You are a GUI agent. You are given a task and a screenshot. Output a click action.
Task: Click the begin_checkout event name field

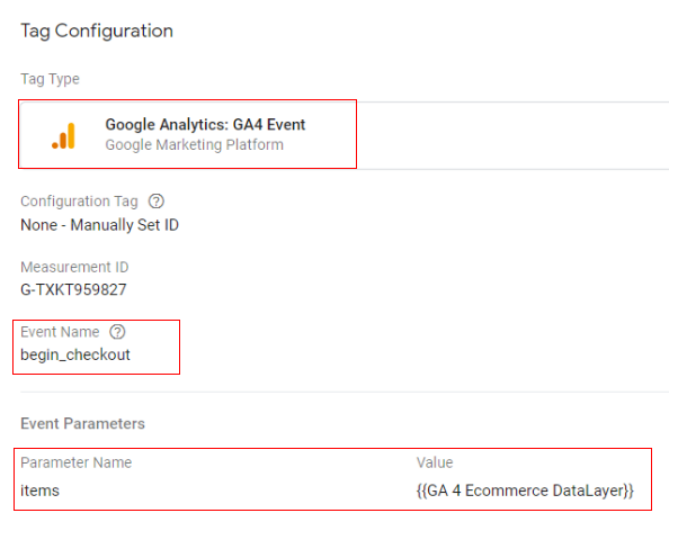click(75, 355)
